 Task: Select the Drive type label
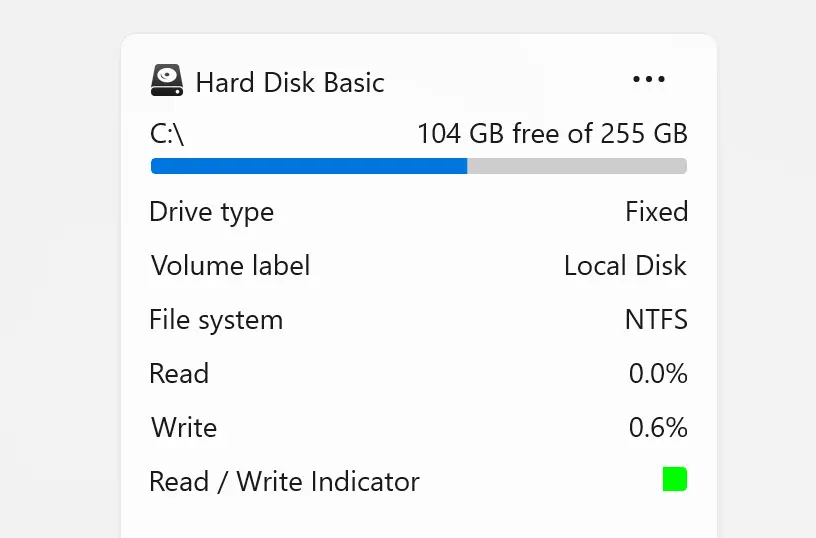click(211, 212)
